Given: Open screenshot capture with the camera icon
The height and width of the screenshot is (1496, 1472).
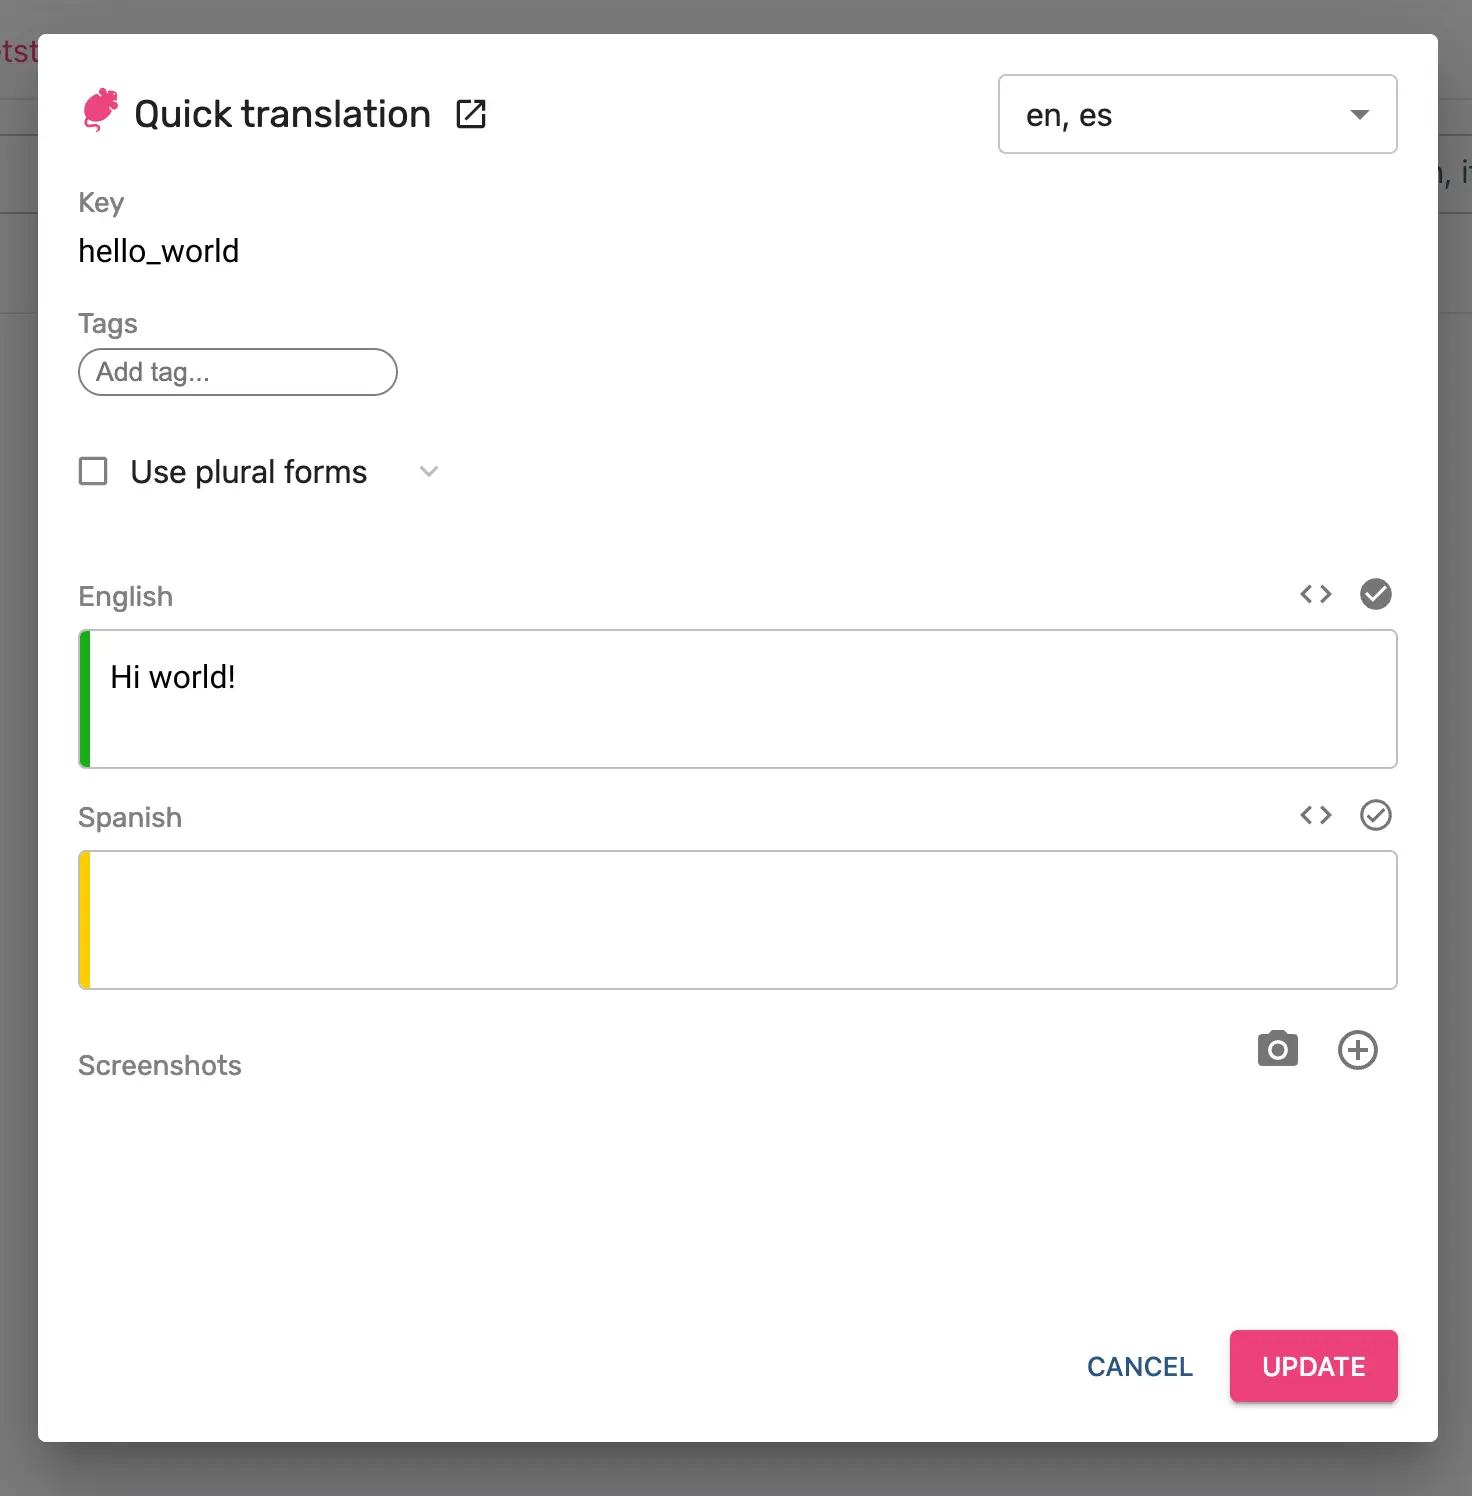Looking at the screenshot, I should tap(1277, 1049).
